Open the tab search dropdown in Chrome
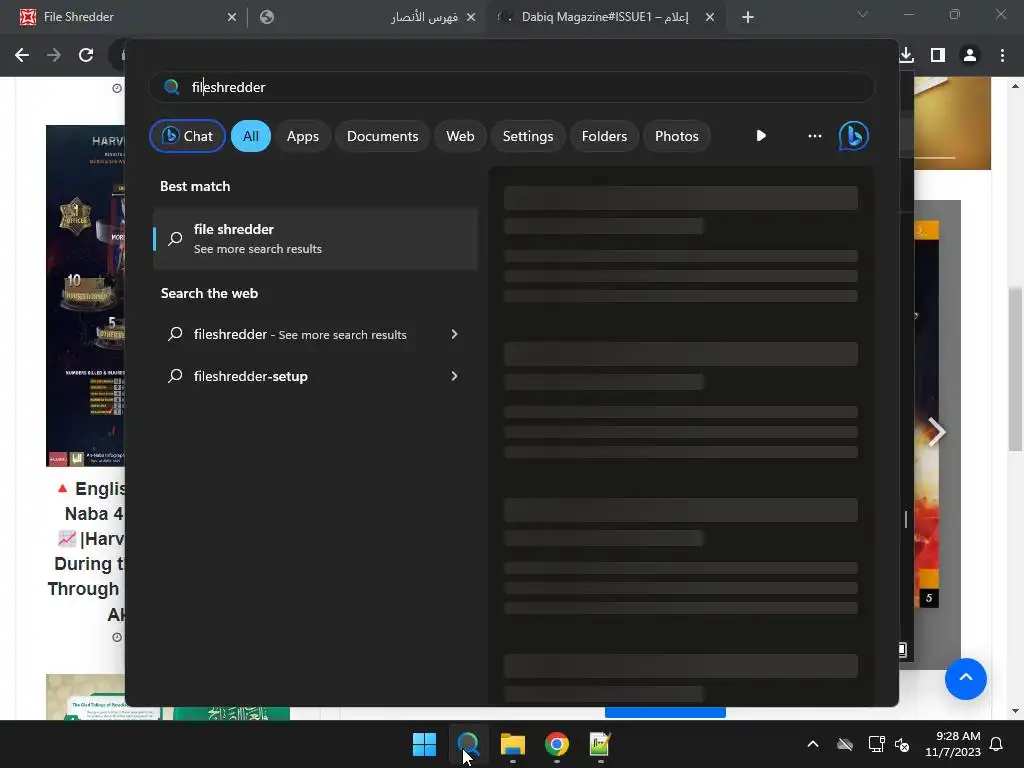The width and height of the screenshot is (1024, 768). 863,14
